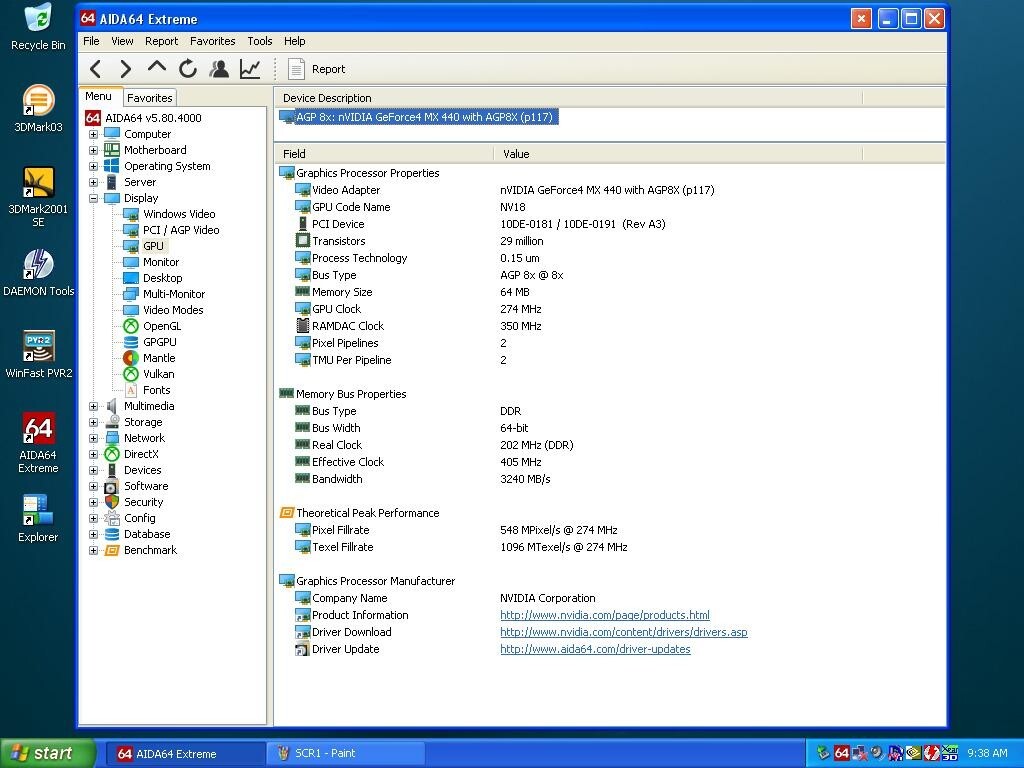Open the WinFast PVR2 desktop icon
Viewport: 1024px width, 768px height.
pyautogui.click(x=38, y=355)
